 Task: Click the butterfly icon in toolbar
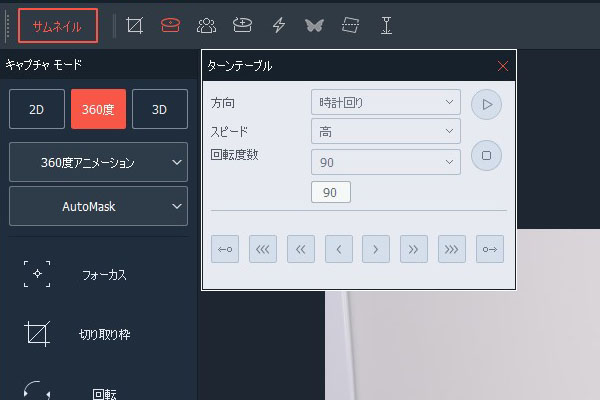click(x=314, y=26)
